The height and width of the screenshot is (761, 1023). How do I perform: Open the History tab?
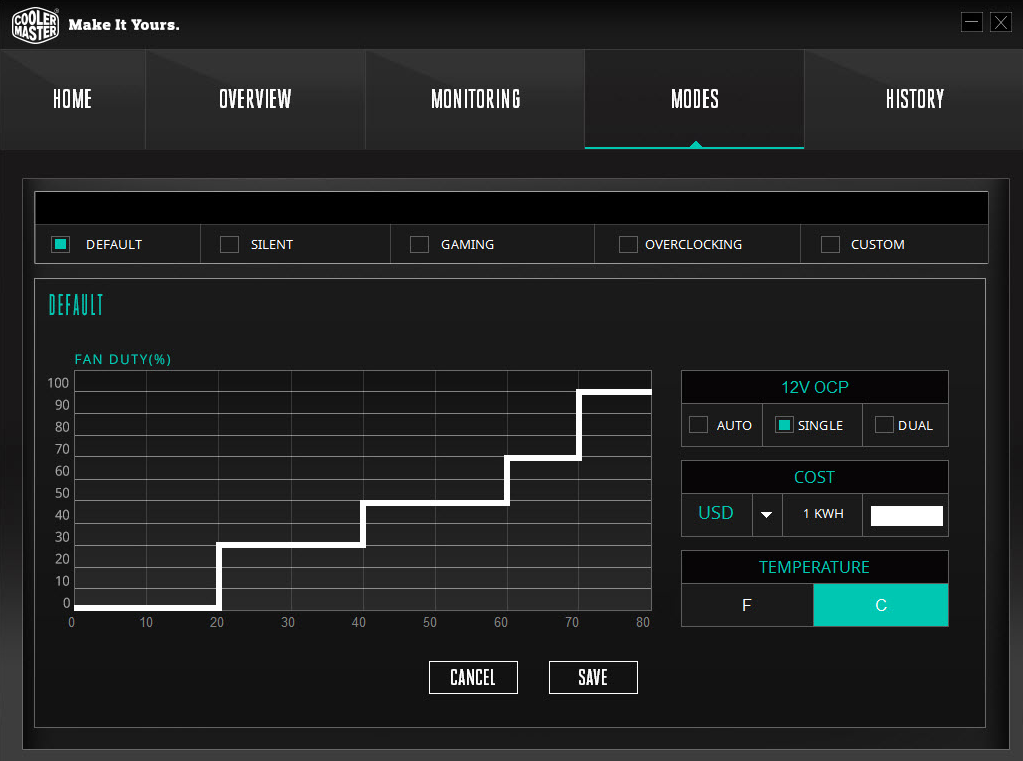[914, 99]
